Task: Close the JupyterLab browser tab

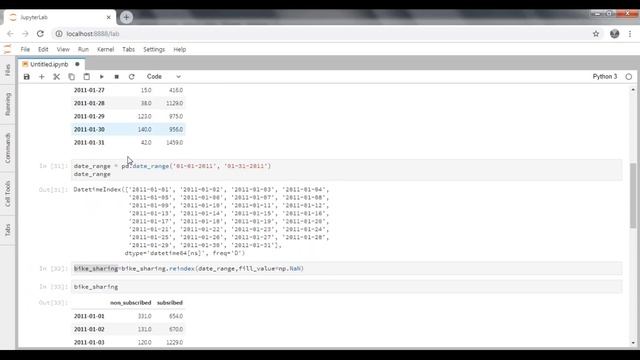Action: 109,17
